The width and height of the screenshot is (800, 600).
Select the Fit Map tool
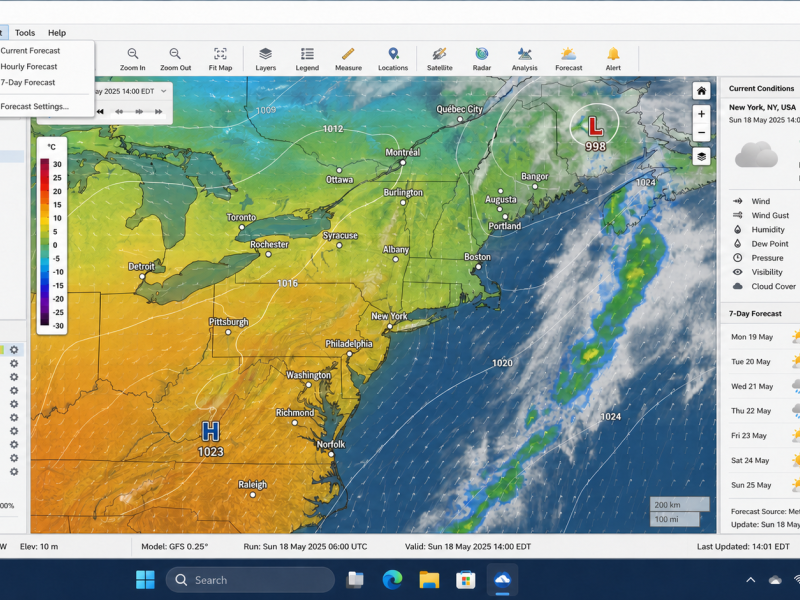tap(220, 59)
